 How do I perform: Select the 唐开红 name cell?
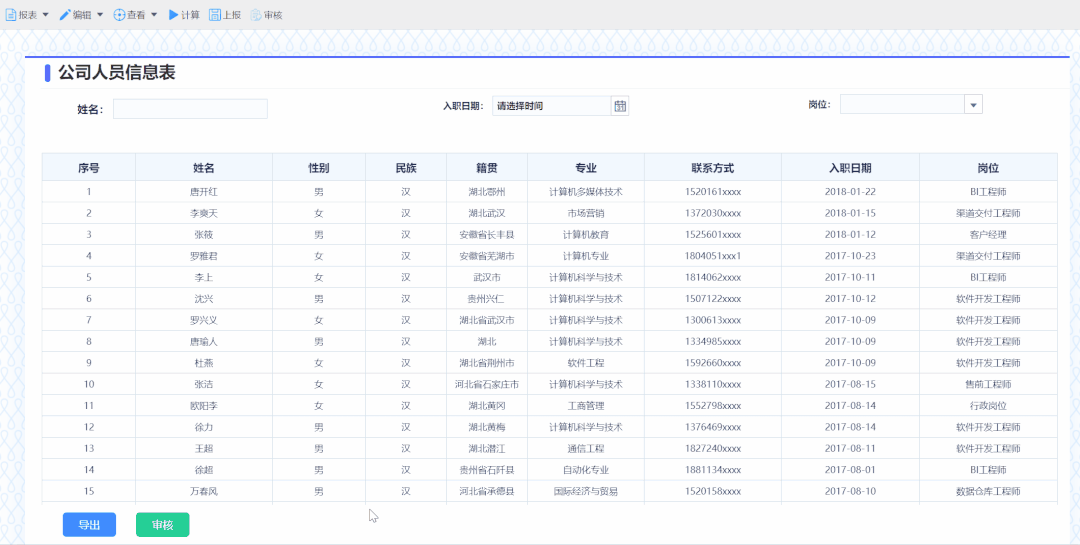pyautogui.click(x=203, y=192)
